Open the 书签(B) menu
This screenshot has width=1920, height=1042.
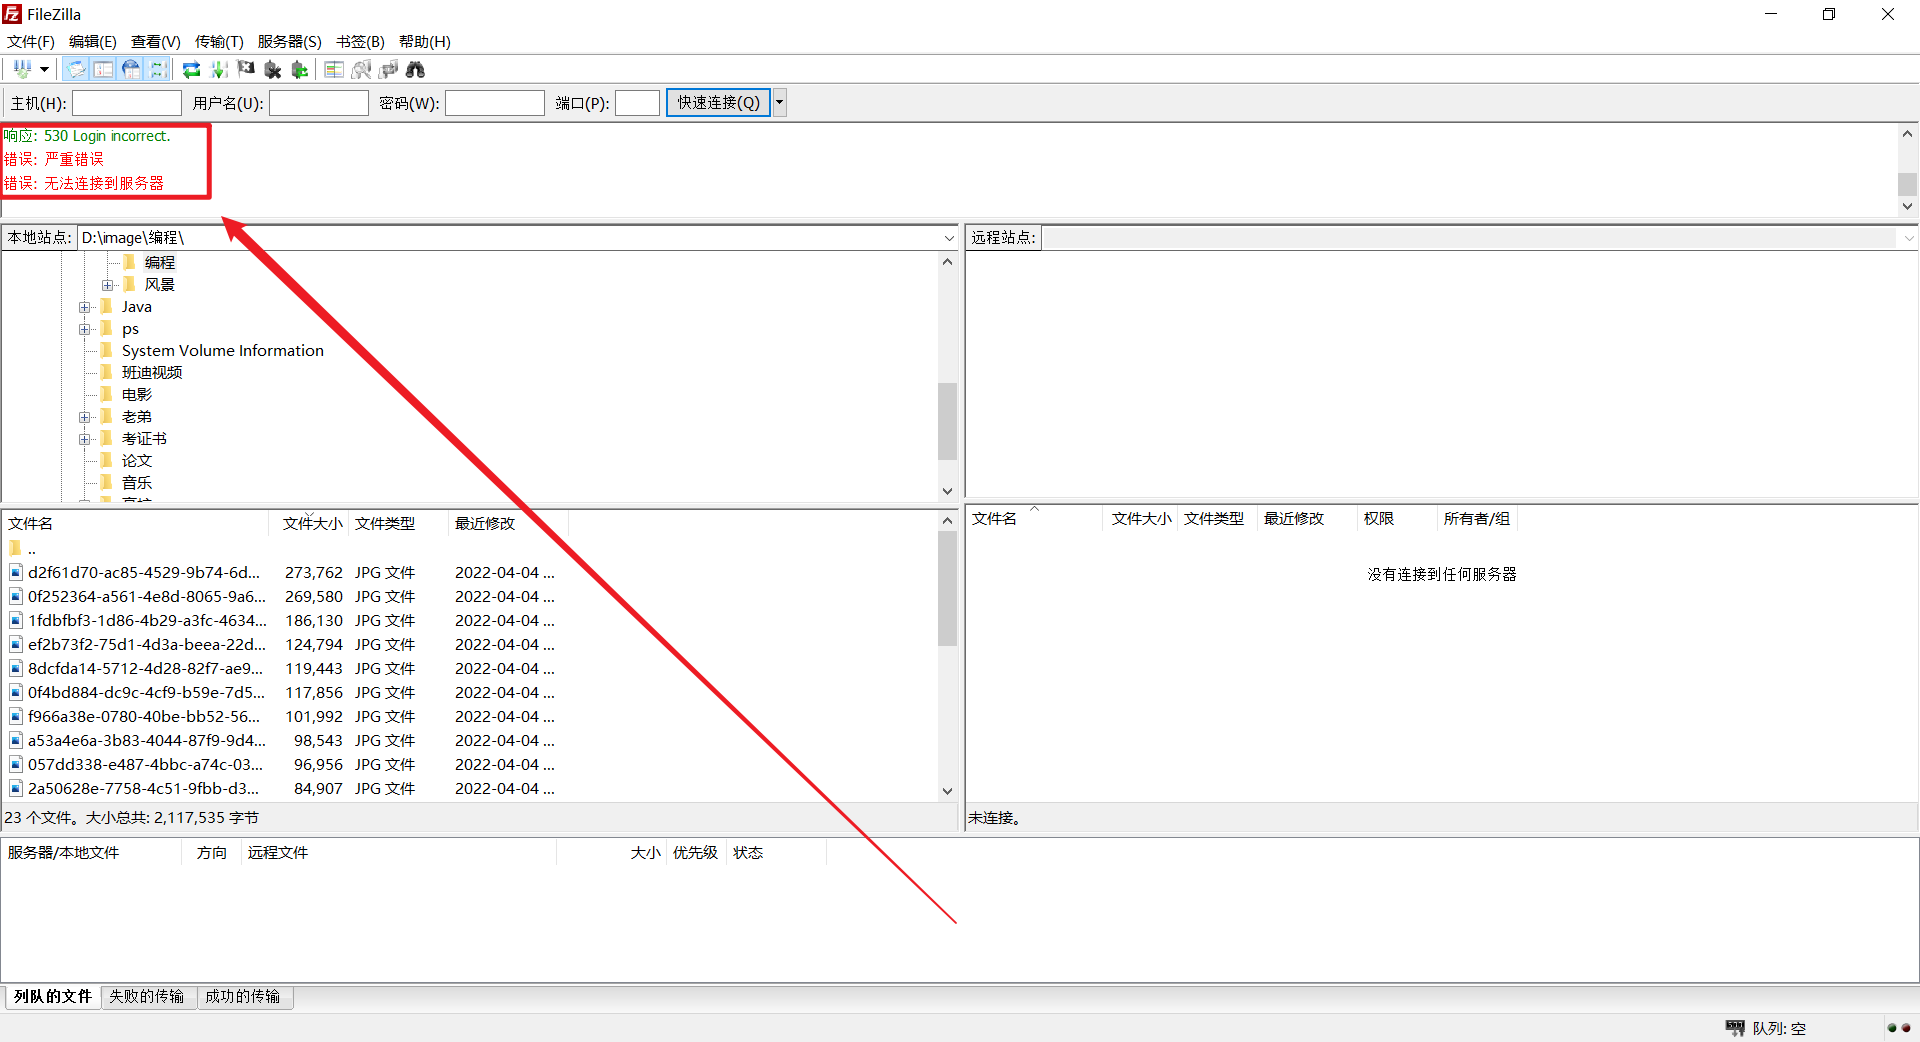tap(360, 41)
